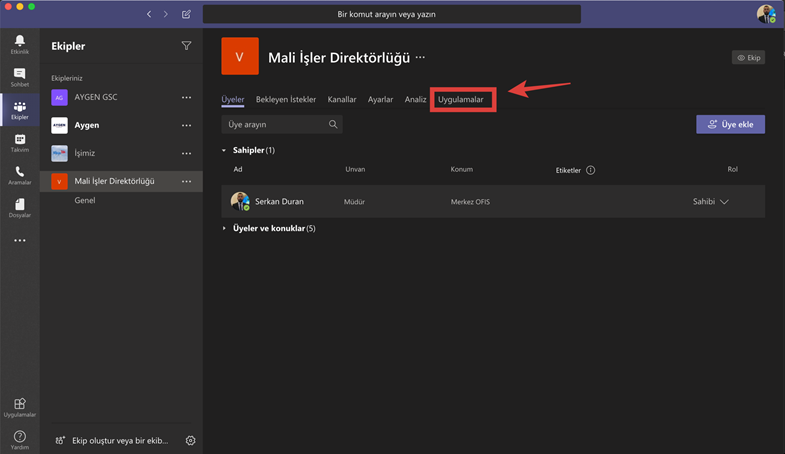Click the Konum column header
This screenshot has width=785, height=454.
point(462,169)
